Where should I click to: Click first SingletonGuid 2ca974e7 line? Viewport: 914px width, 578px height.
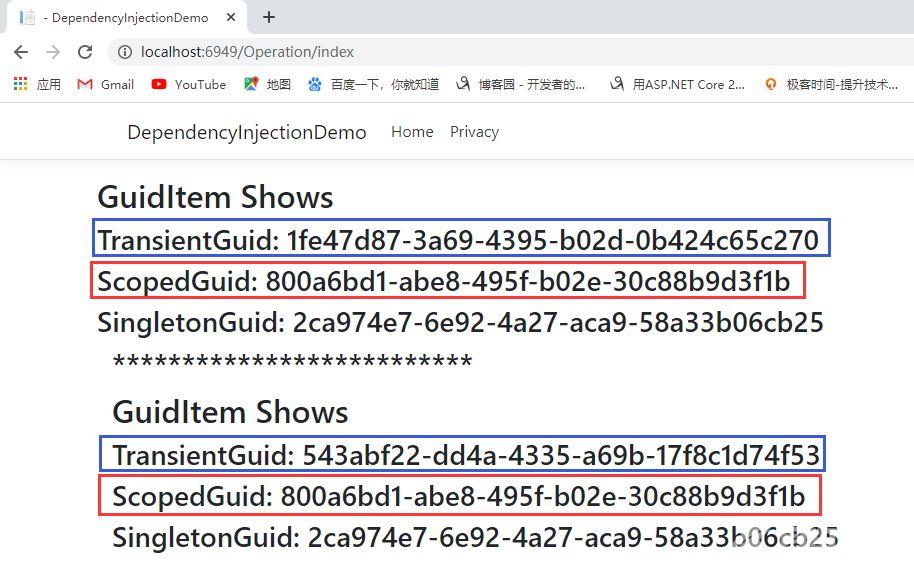coord(460,322)
